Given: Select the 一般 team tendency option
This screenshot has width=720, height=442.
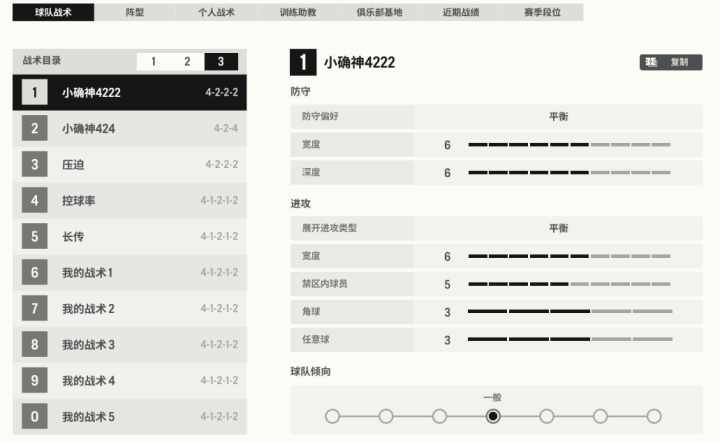Looking at the screenshot, I should pyautogui.click(x=493, y=416).
